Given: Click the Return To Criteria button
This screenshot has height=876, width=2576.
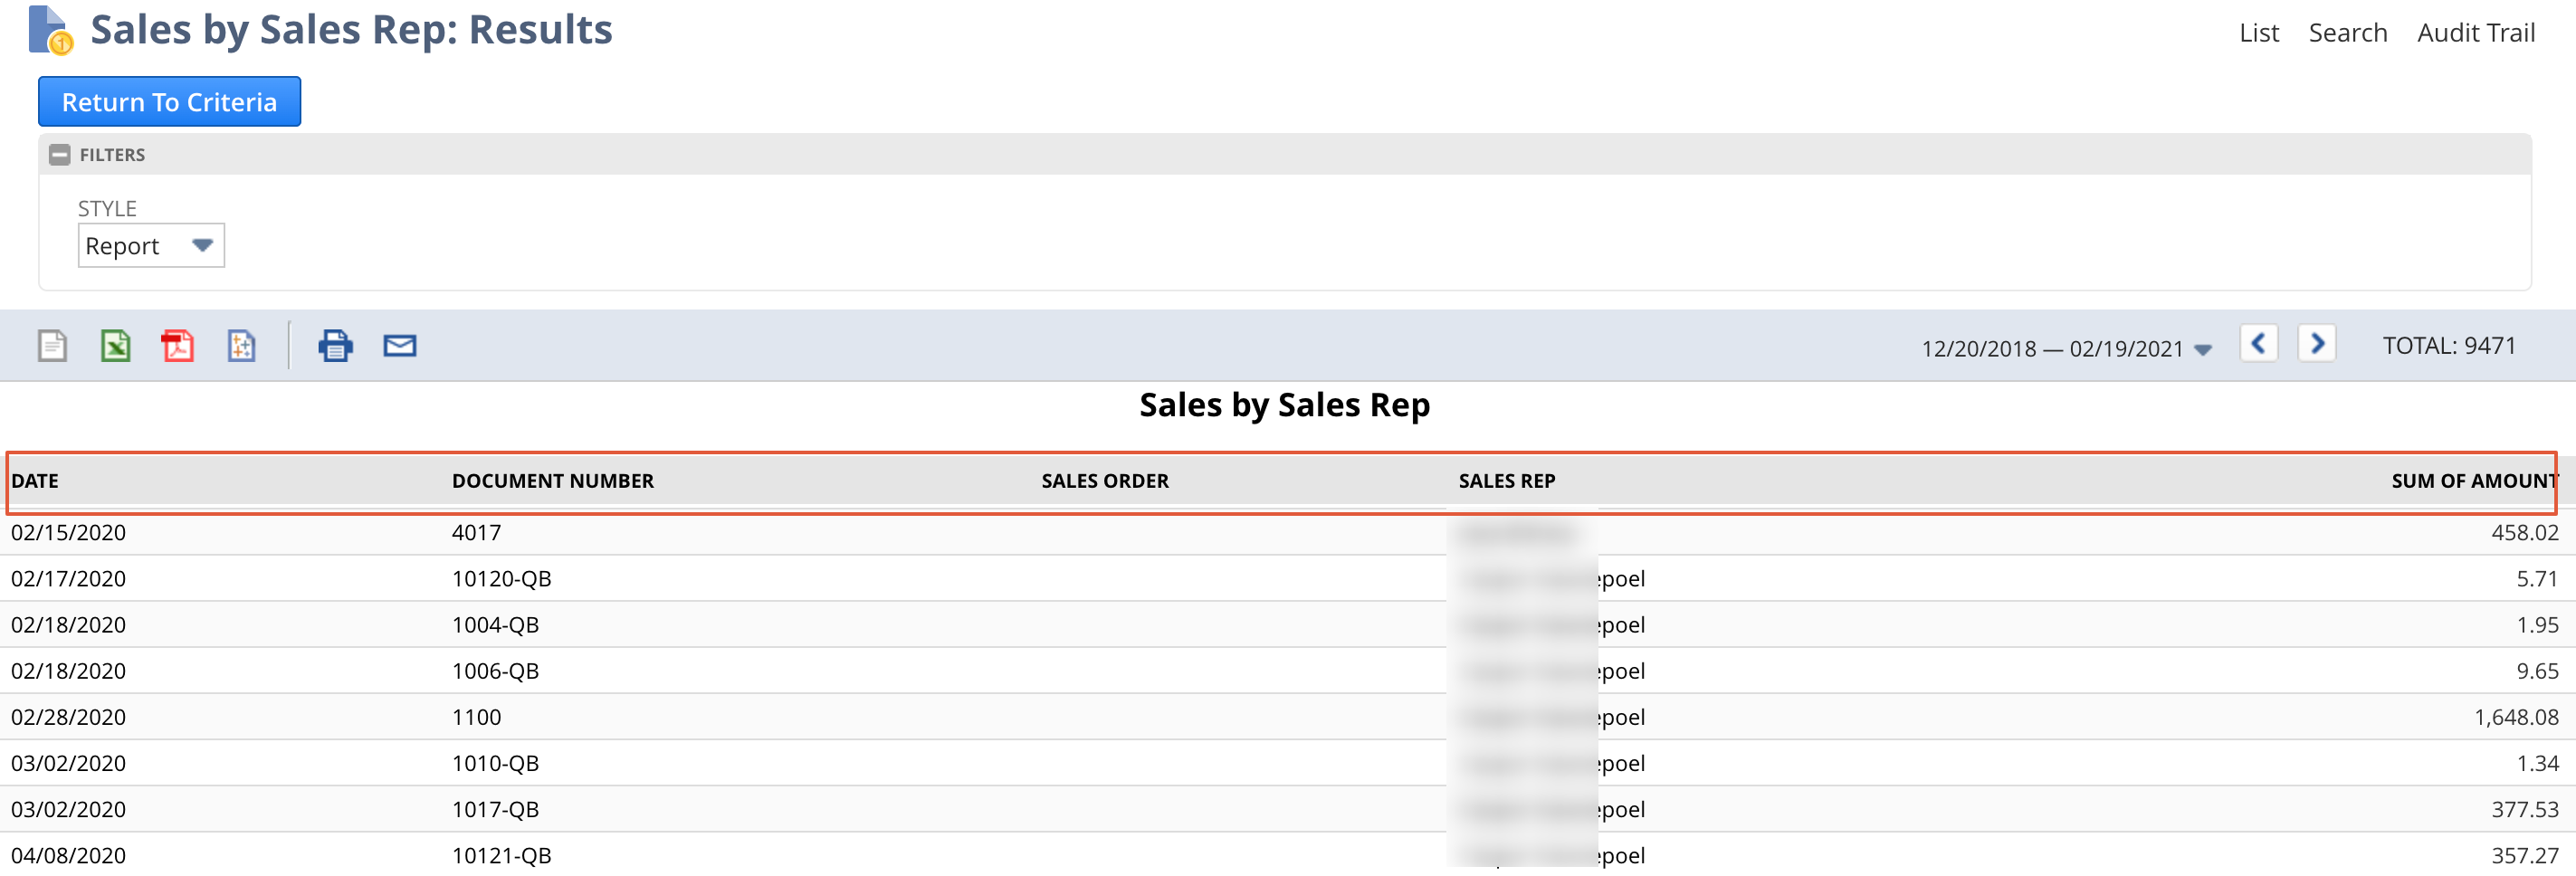Looking at the screenshot, I should [x=169, y=102].
